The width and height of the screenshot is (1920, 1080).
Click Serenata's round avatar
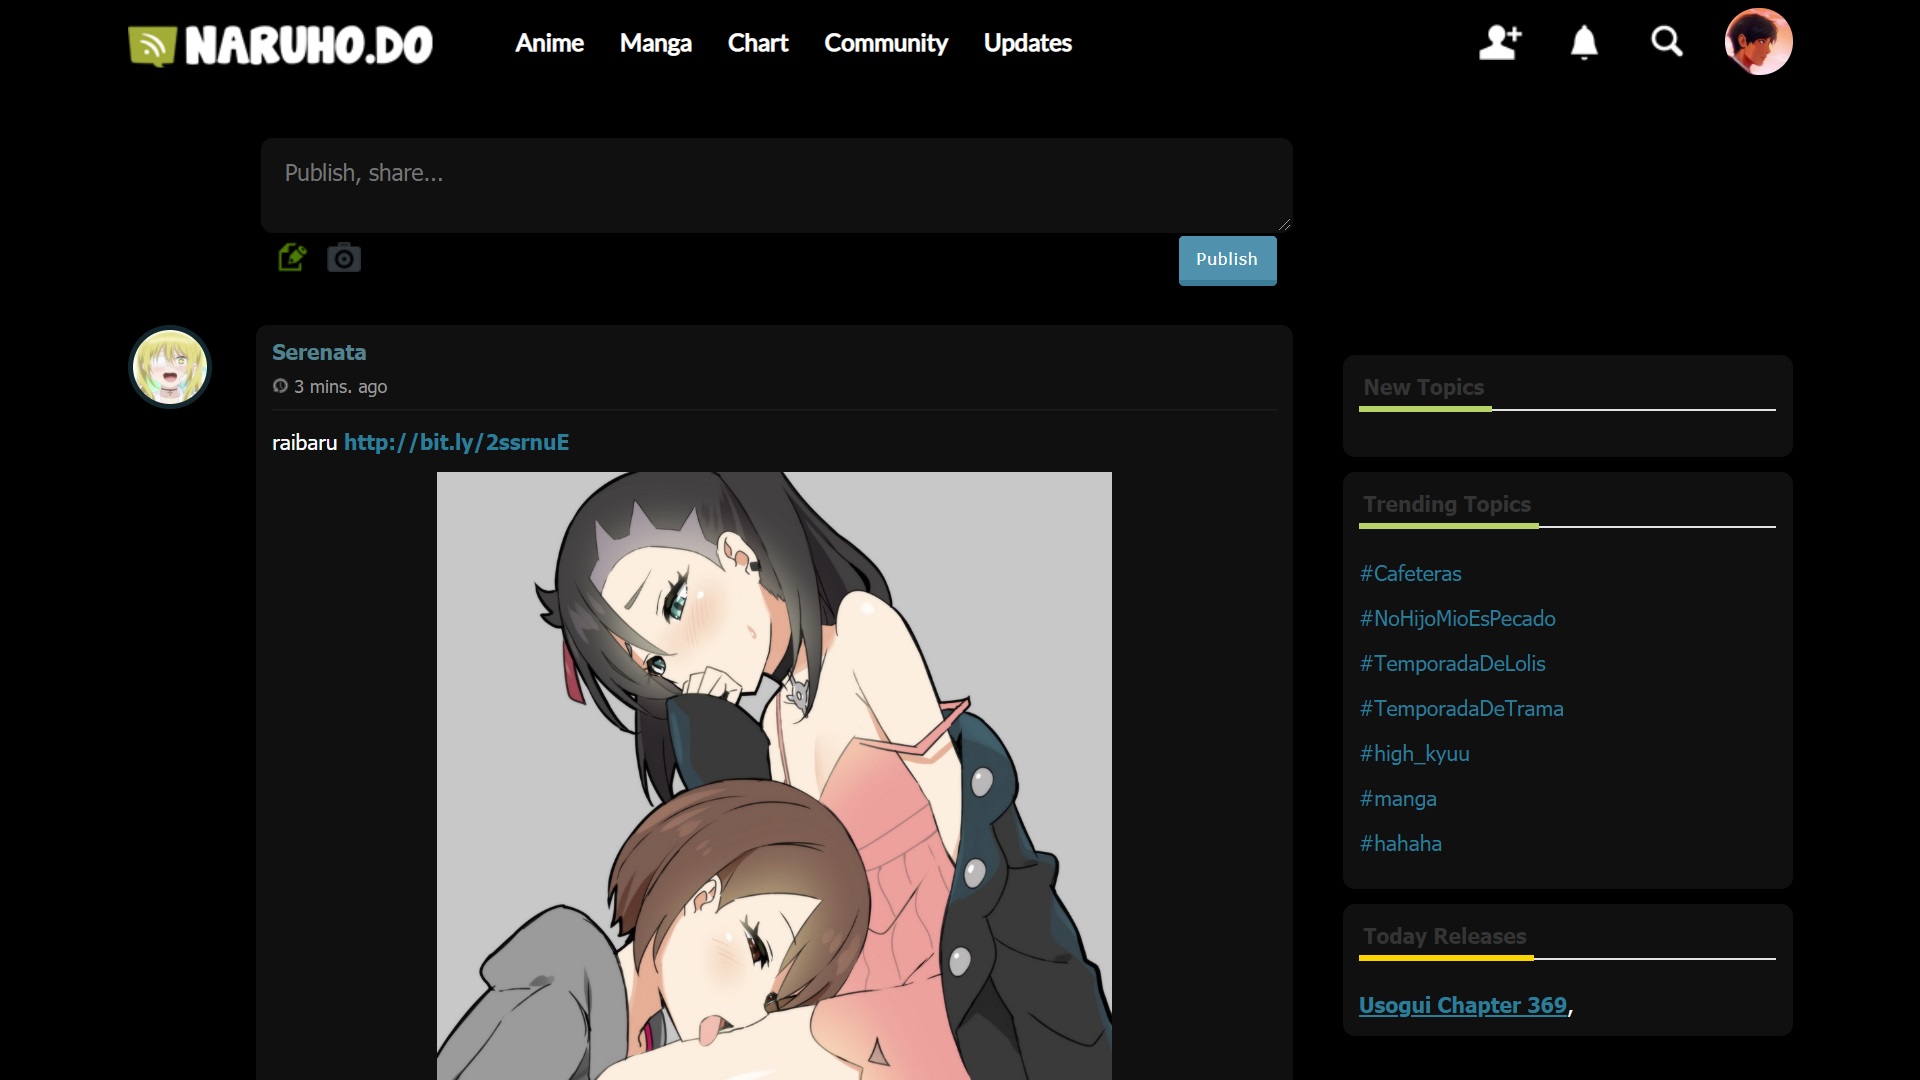pyautogui.click(x=170, y=367)
